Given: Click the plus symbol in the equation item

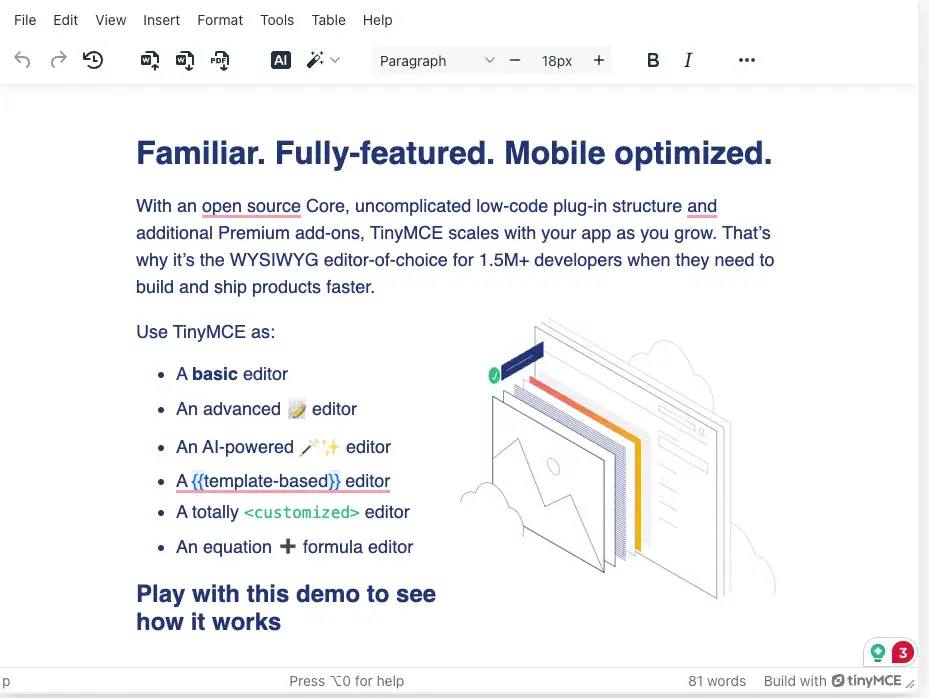Looking at the screenshot, I should [x=287, y=546].
